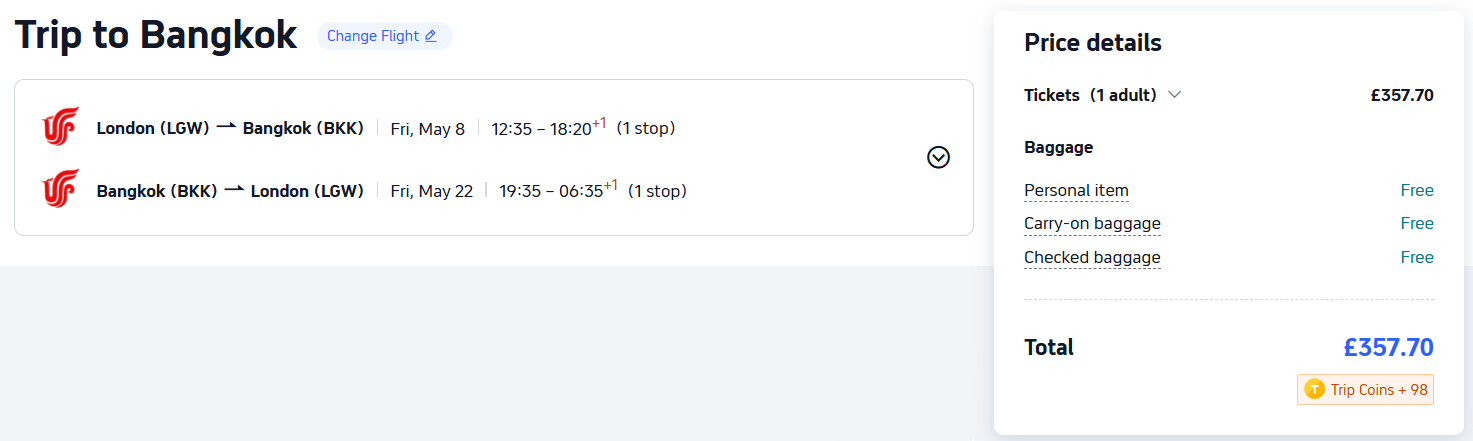Open the Personal item baggage info
This screenshot has height=441, width=1473.
coord(1076,191)
